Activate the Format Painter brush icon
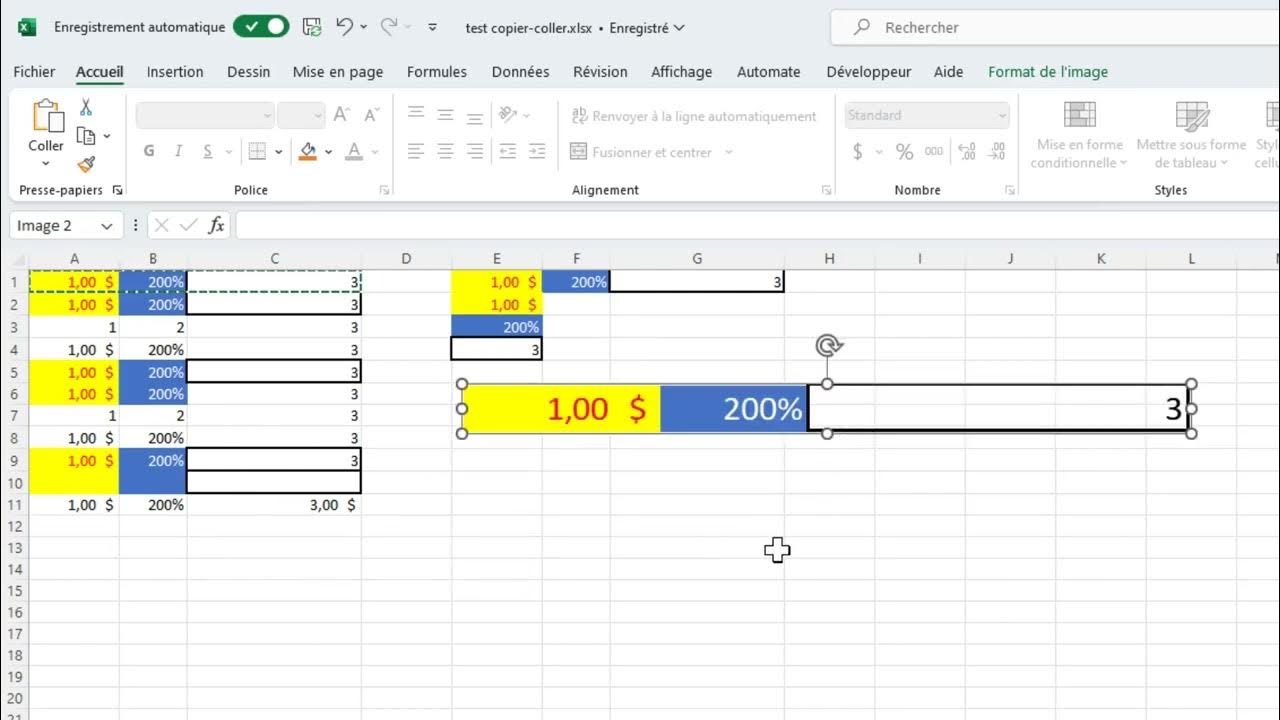The height and width of the screenshot is (720, 1280). tap(86, 165)
